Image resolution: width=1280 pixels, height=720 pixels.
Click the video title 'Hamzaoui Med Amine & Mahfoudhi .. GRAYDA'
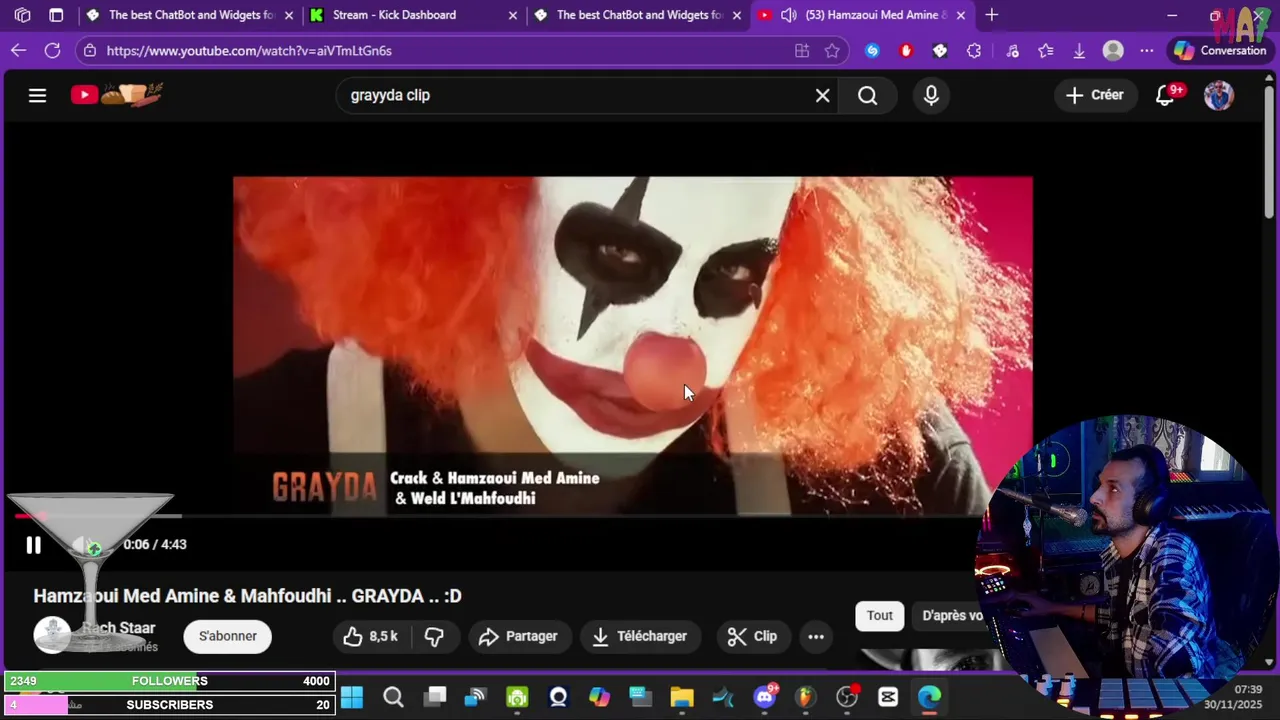point(247,596)
